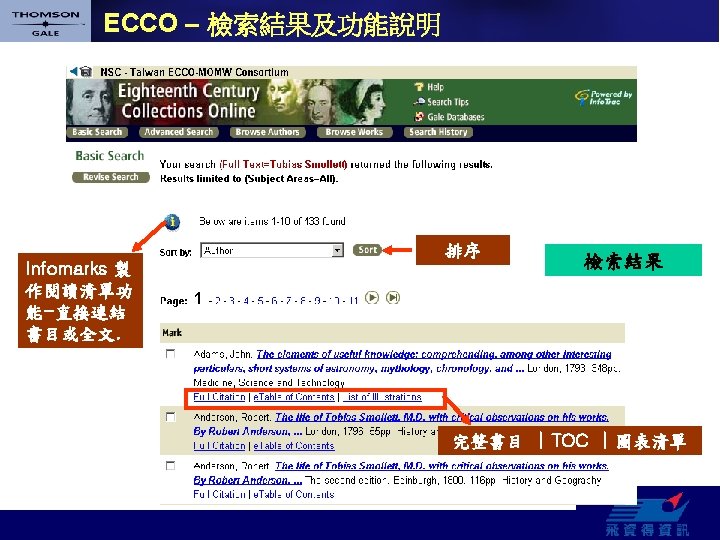720x540 pixels.
Task: Open the 1796 Life of Tobias Smollett title
Action: tap(401, 424)
